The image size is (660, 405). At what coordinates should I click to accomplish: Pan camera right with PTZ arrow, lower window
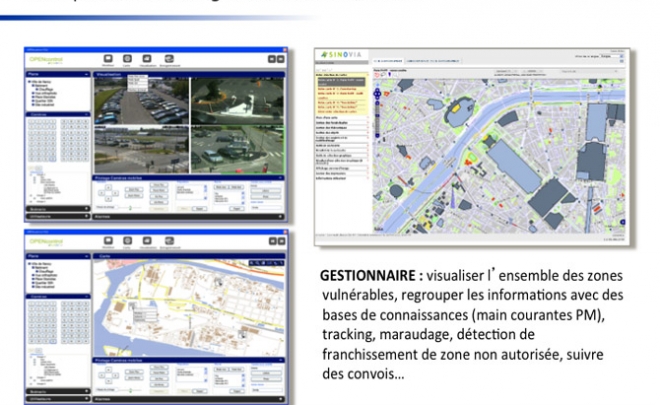pos(116,376)
